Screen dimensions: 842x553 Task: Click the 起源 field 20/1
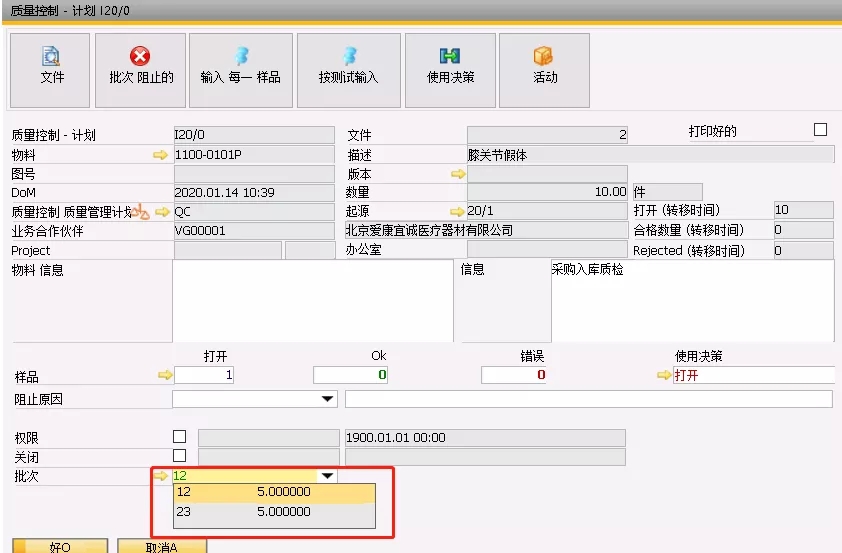pos(547,210)
